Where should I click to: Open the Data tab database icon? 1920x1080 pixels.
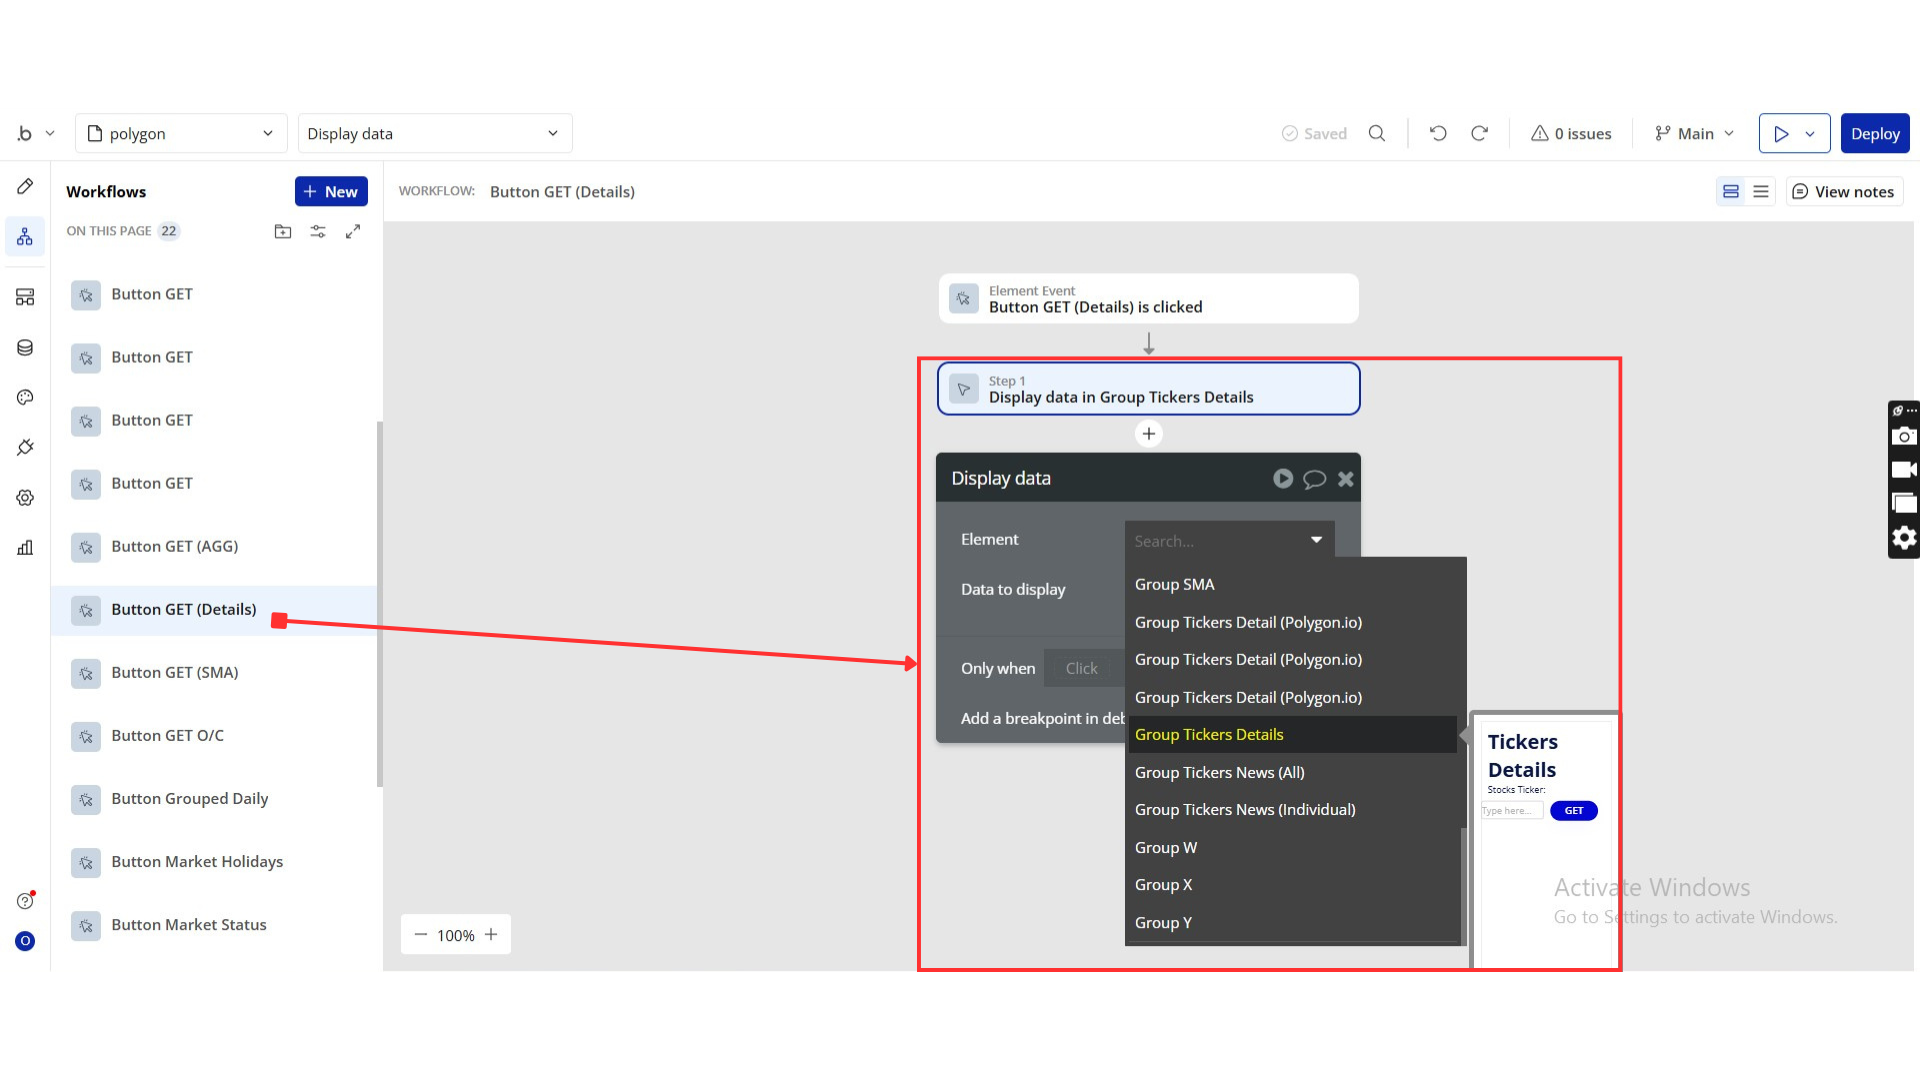[x=25, y=347]
